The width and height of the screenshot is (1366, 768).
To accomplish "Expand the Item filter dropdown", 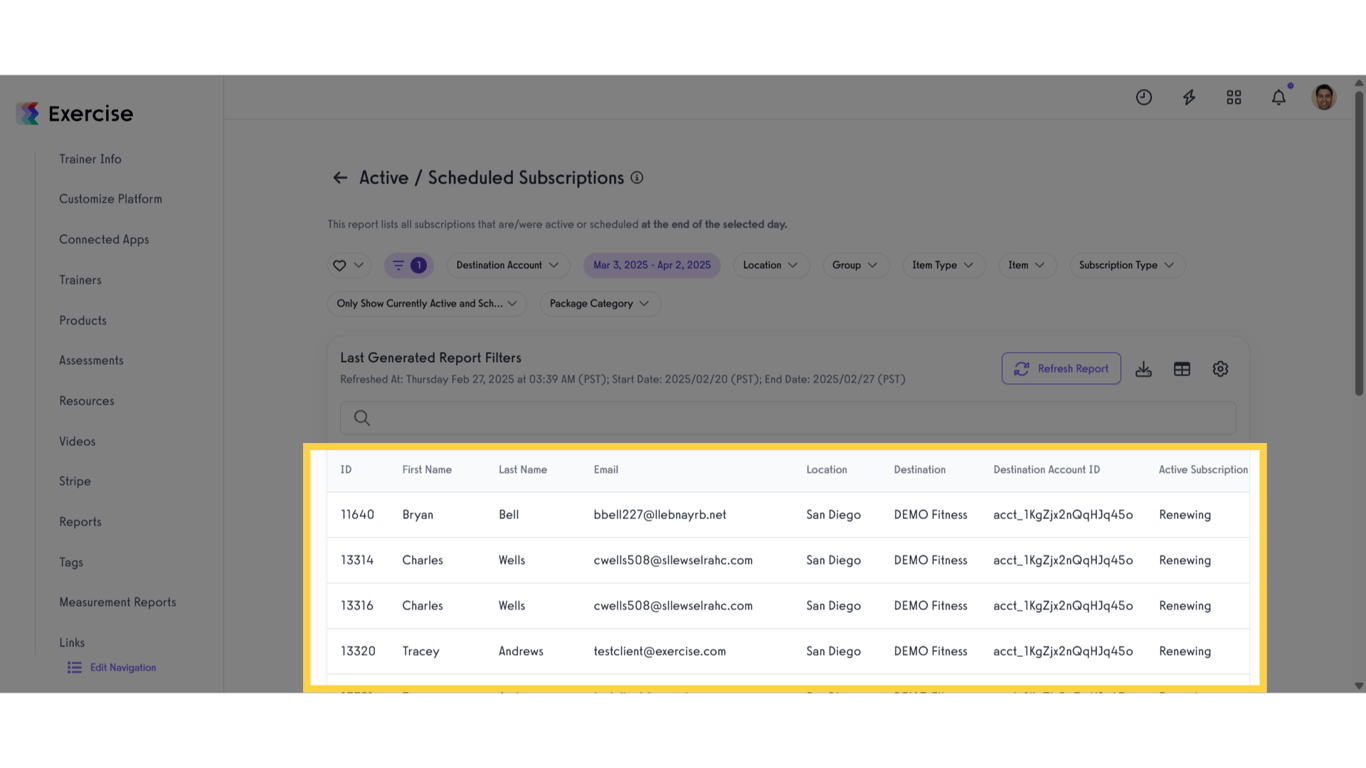I will click(1026, 265).
